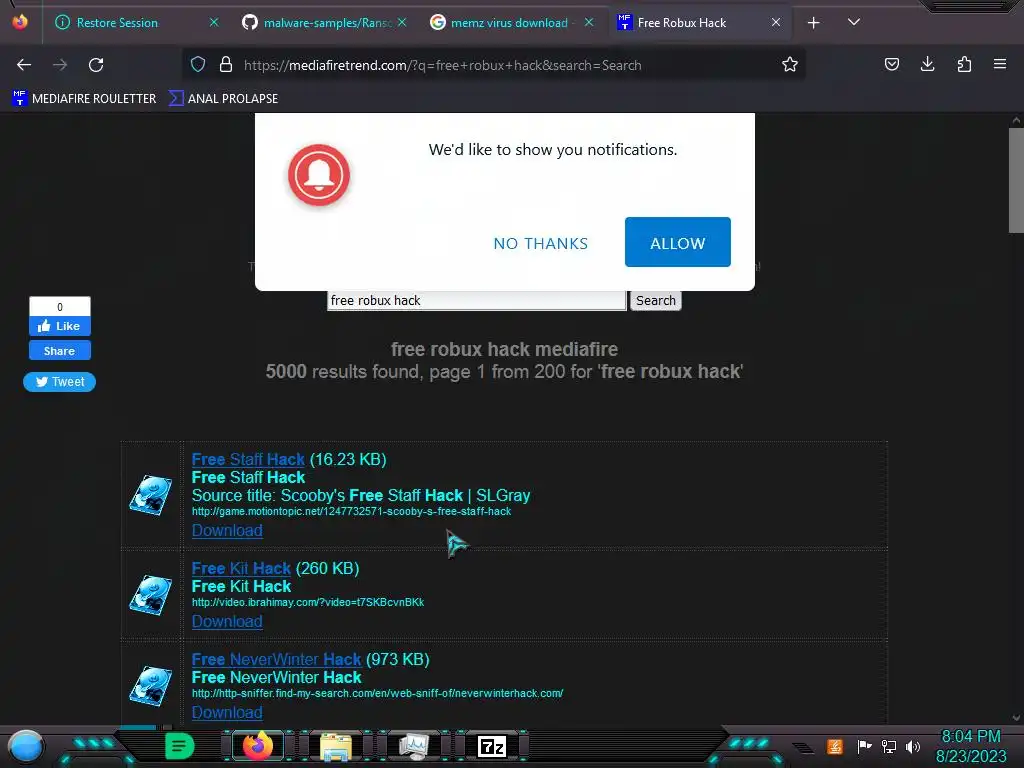Screen dimensions: 1024x768
Task: Open File Explorer from the taskbar
Action: [x=336, y=746]
